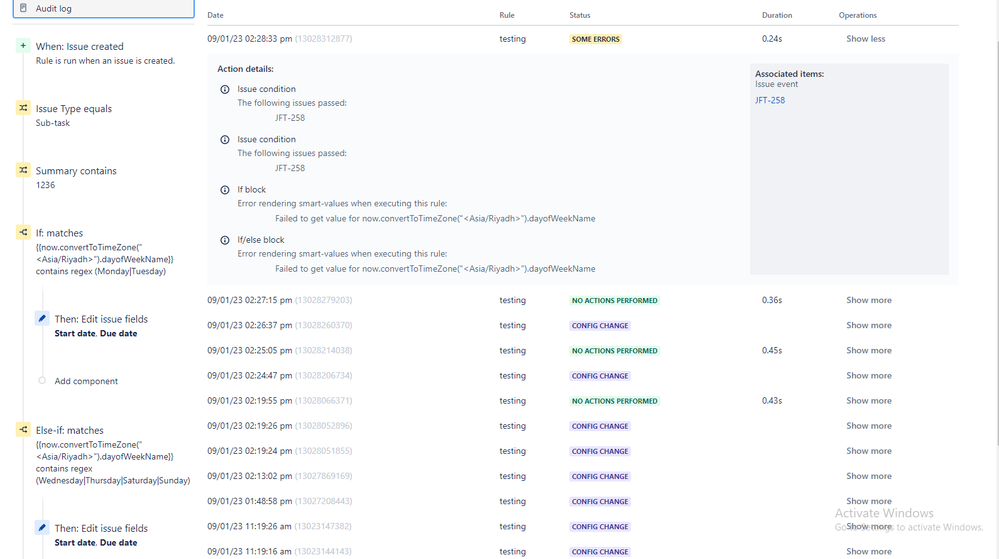Image resolution: width=999 pixels, height=559 pixels.
Task: Expand Show more for 02:24:47 pm entry
Action: click(x=868, y=375)
